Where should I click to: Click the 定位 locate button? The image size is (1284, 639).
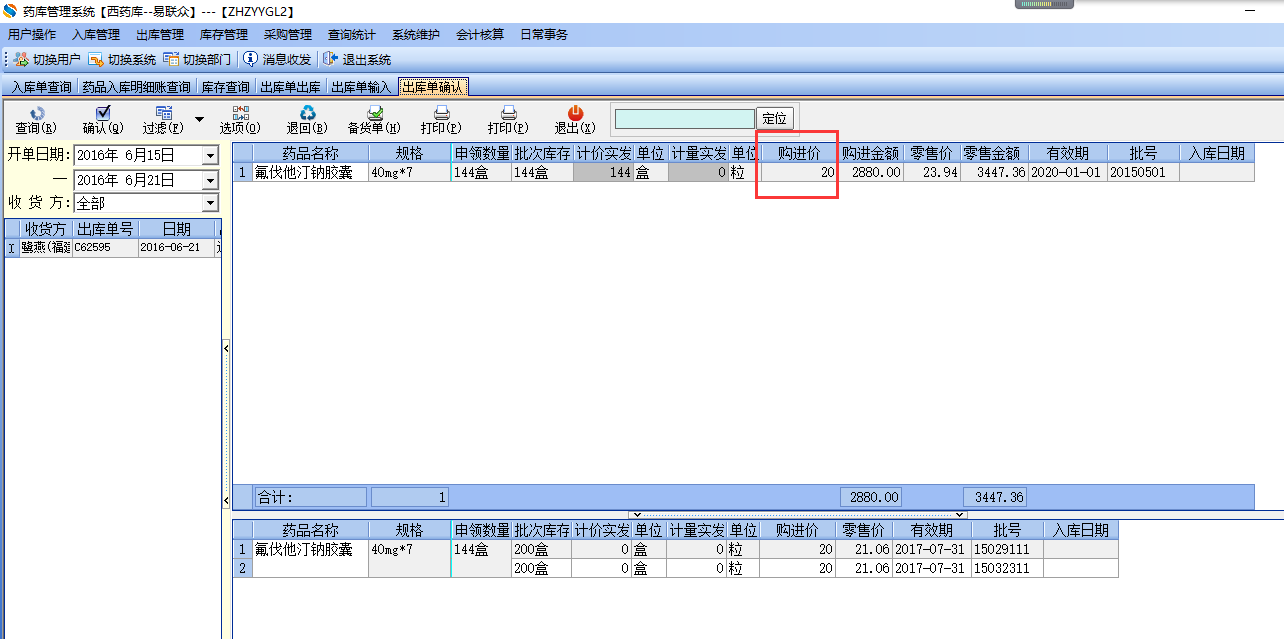[775, 119]
